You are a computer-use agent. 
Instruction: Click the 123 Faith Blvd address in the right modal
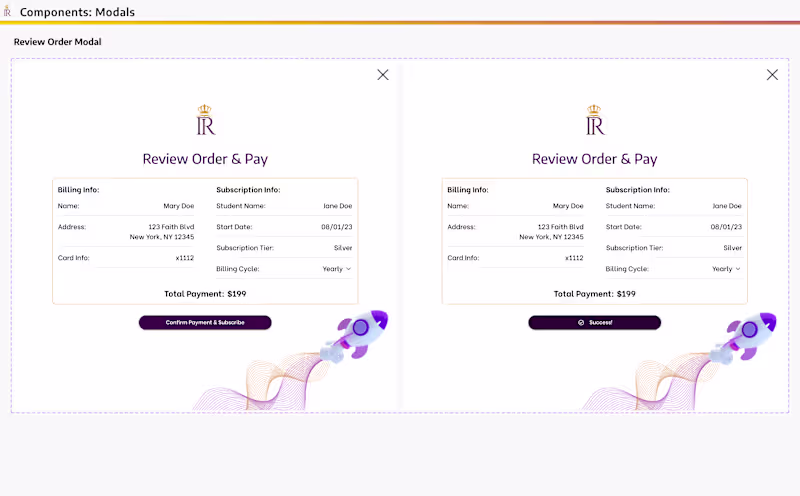click(x=561, y=227)
